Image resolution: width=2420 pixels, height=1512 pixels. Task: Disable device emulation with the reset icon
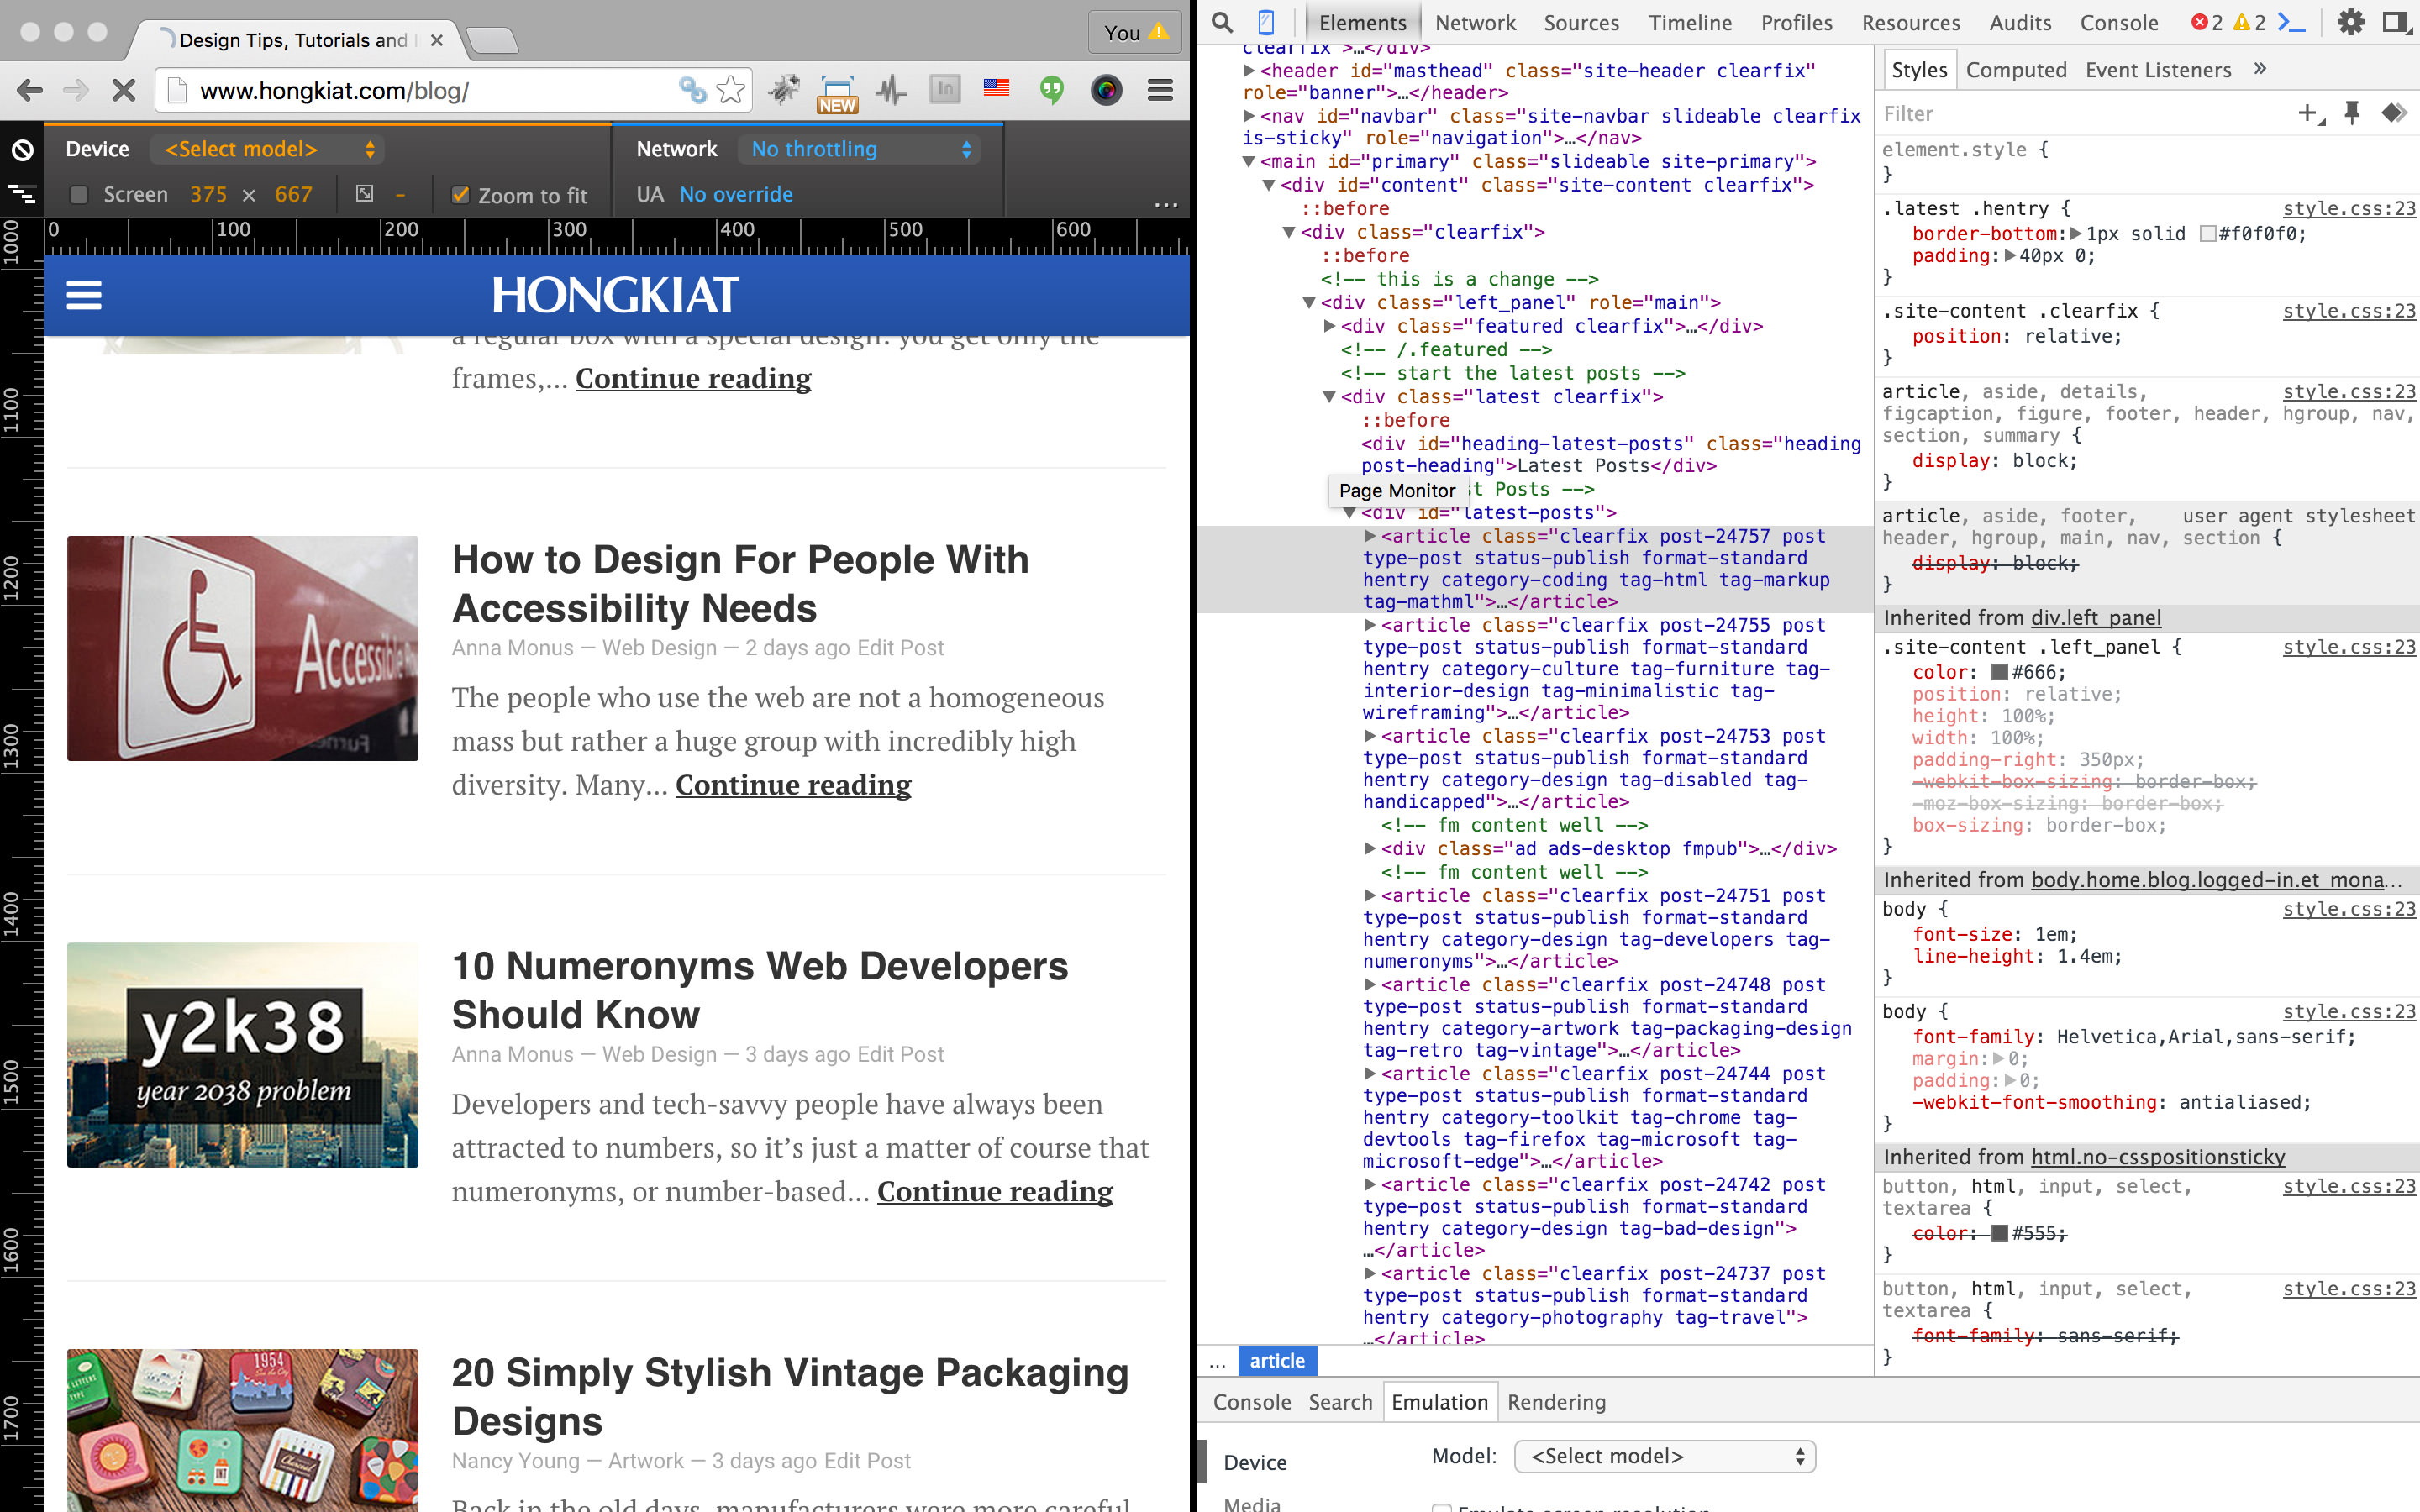click(x=22, y=150)
